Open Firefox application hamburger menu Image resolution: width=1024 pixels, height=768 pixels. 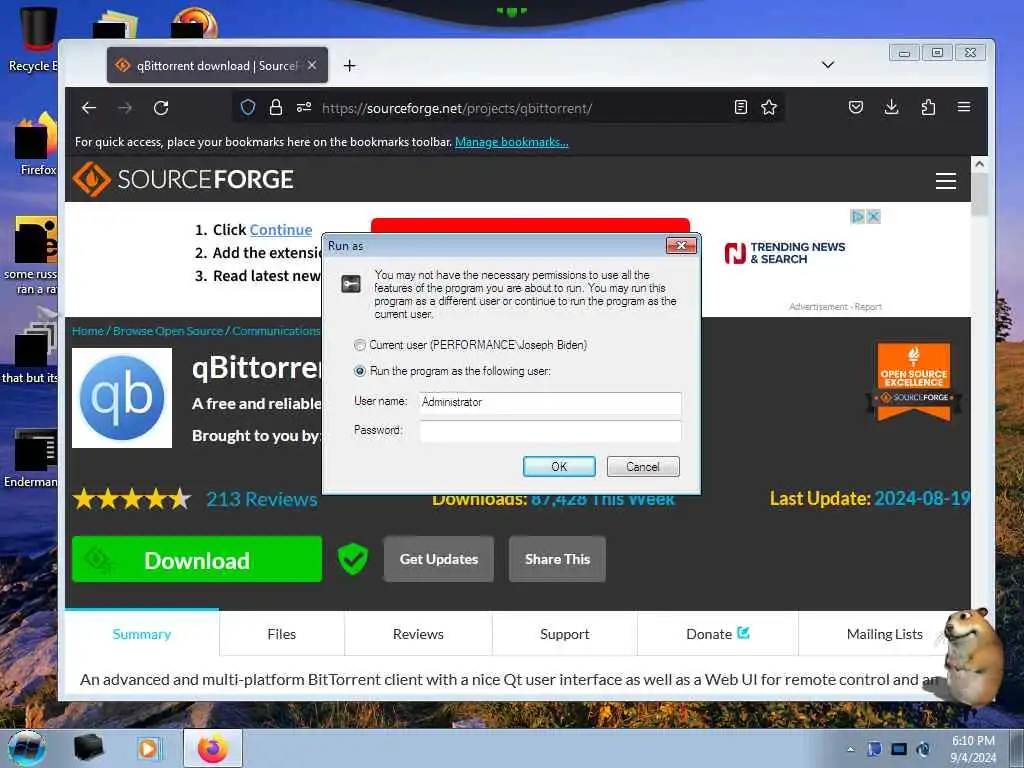(964, 107)
